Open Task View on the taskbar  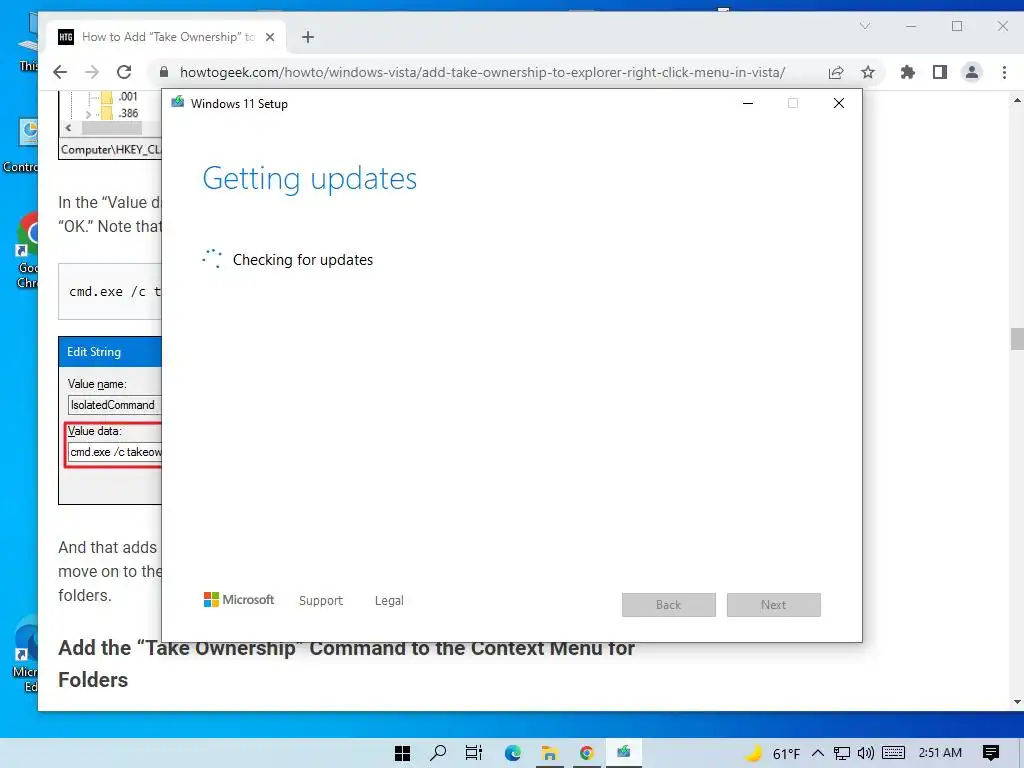(474, 753)
